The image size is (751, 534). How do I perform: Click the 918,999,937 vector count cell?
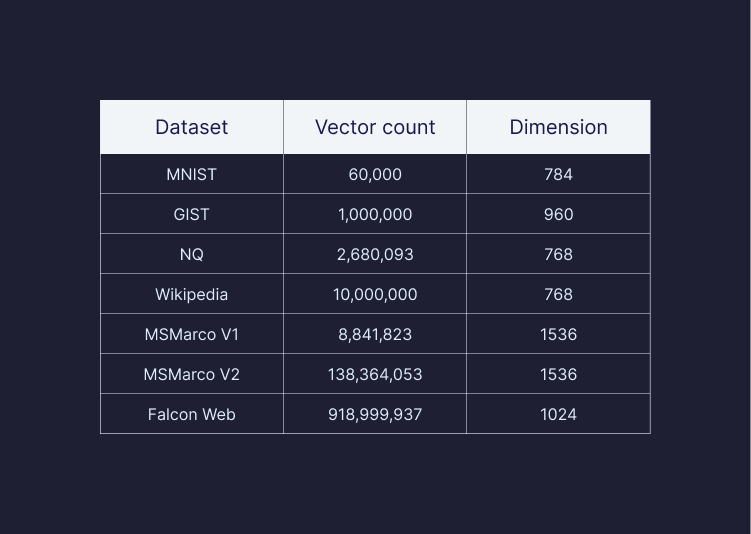click(375, 414)
